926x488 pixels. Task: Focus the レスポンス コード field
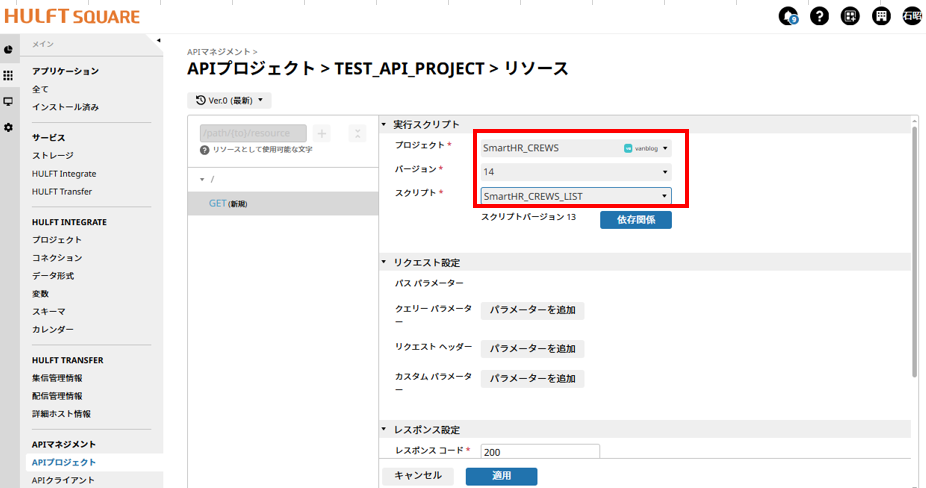(x=540, y=451)
